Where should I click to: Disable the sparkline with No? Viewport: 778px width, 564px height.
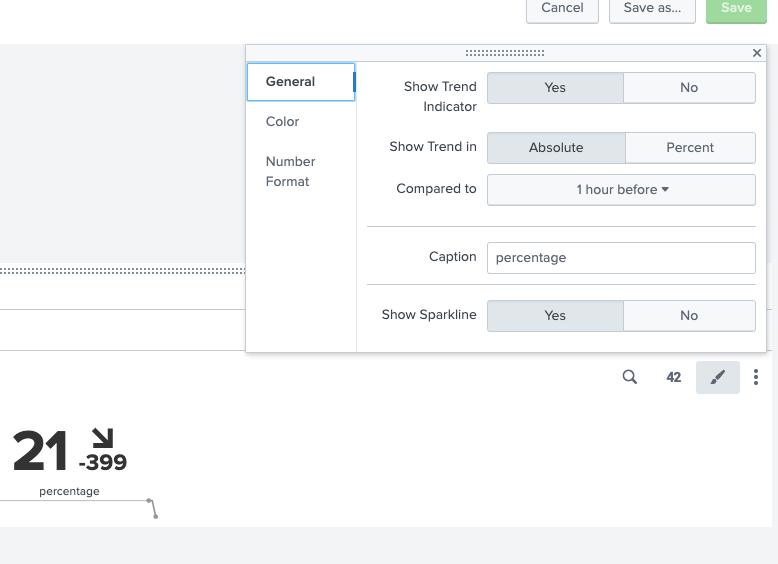[x=689, y=315]
